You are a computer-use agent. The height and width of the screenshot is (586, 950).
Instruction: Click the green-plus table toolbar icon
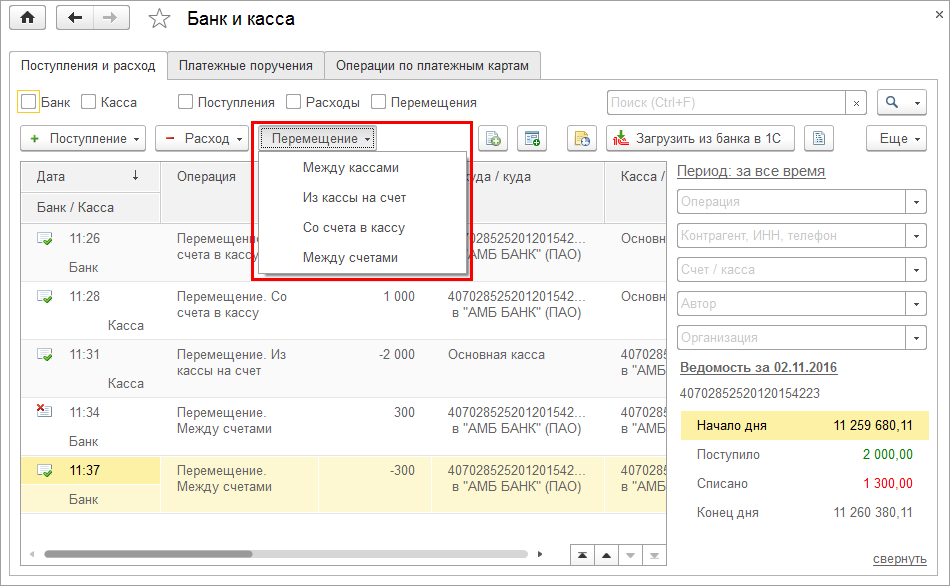tap(532, 139)
